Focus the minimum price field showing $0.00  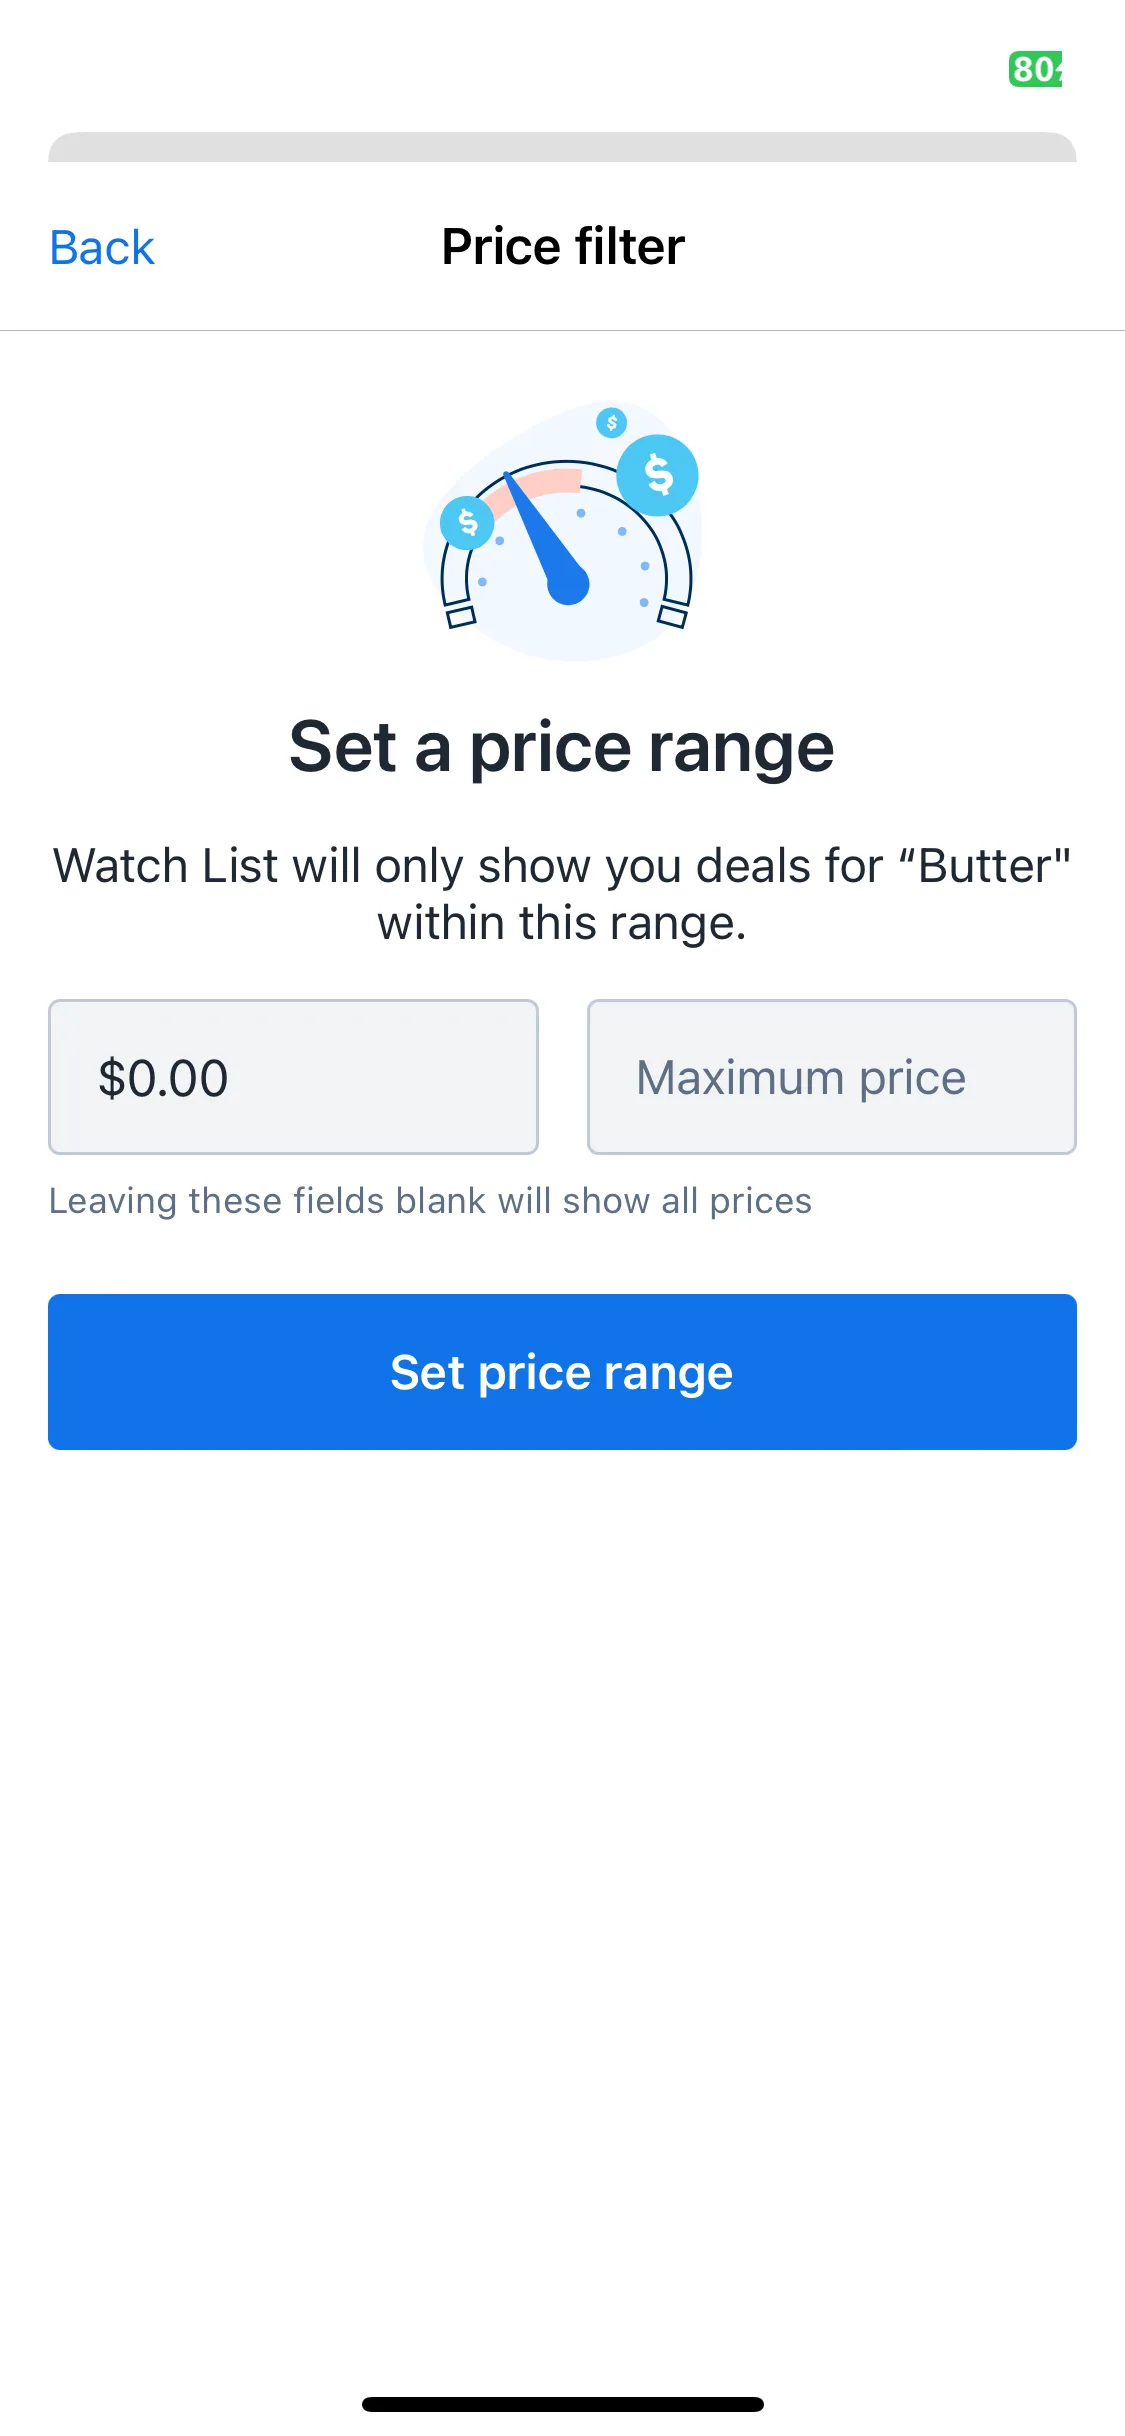pyautogui.click(x=293, y=1077)
